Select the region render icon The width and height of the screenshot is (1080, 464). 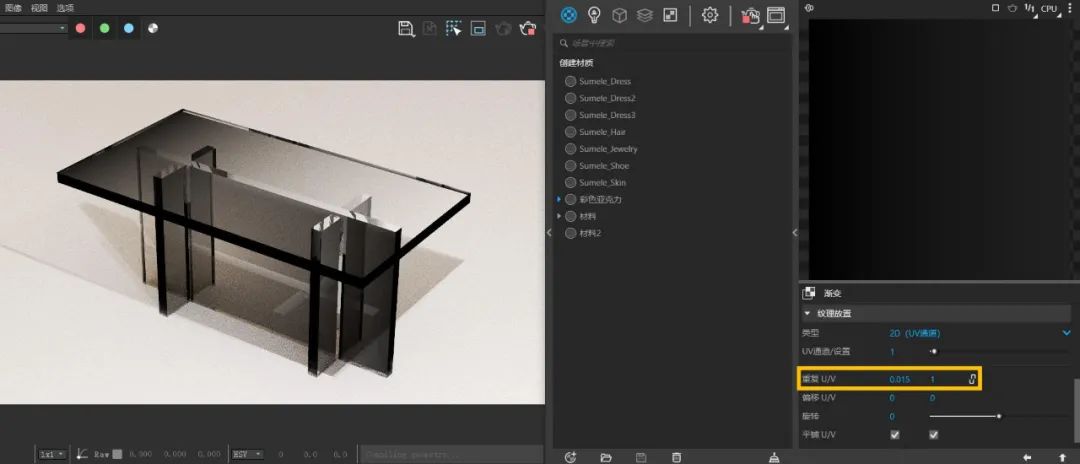click(453, 28)
